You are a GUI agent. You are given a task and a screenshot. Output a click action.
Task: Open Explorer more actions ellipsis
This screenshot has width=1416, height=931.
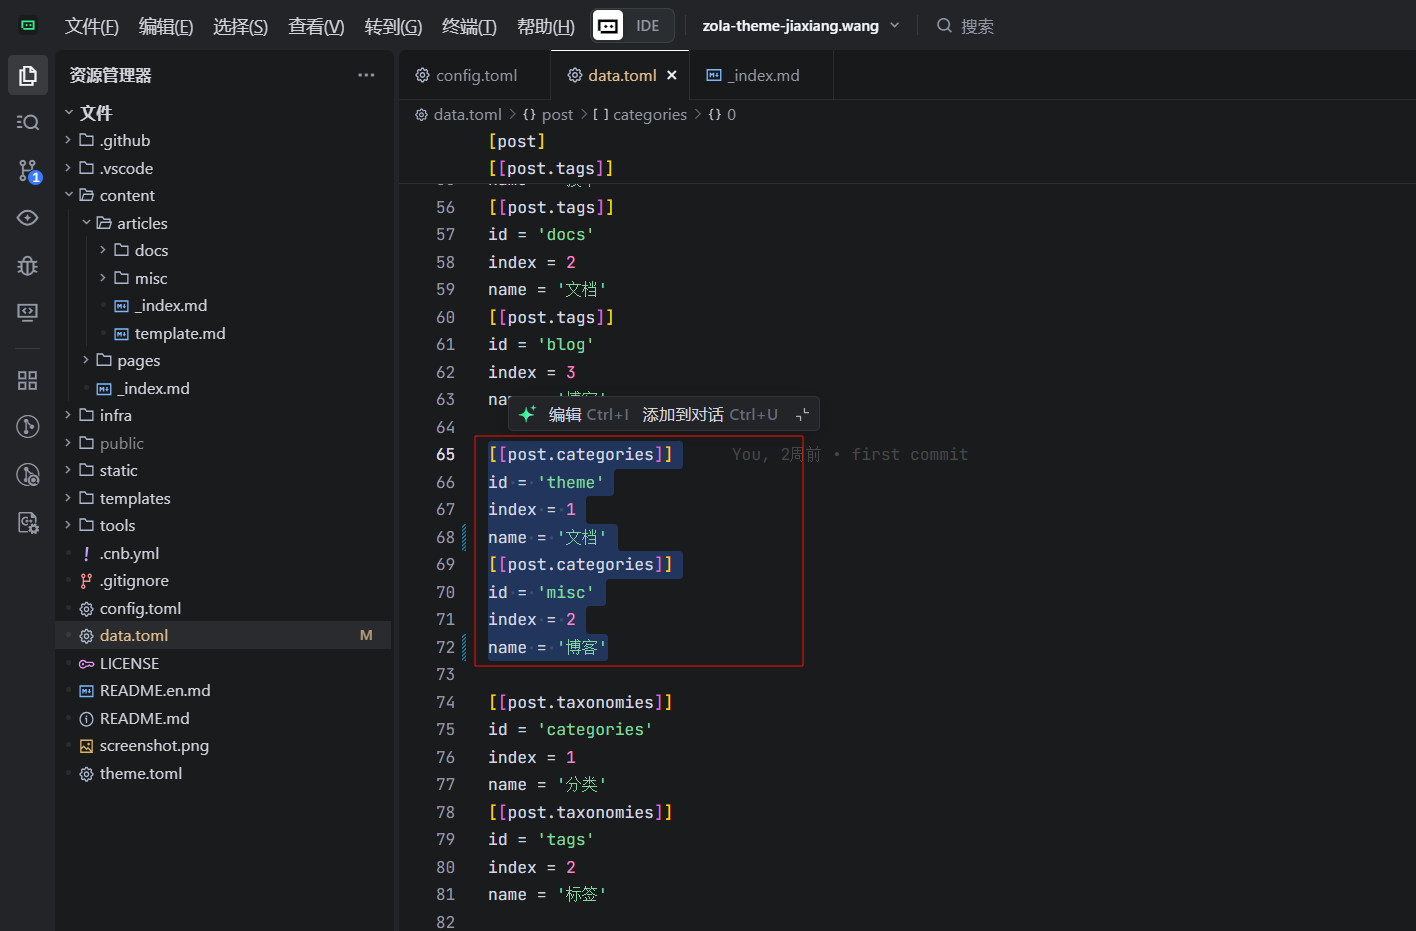point(366,75)
